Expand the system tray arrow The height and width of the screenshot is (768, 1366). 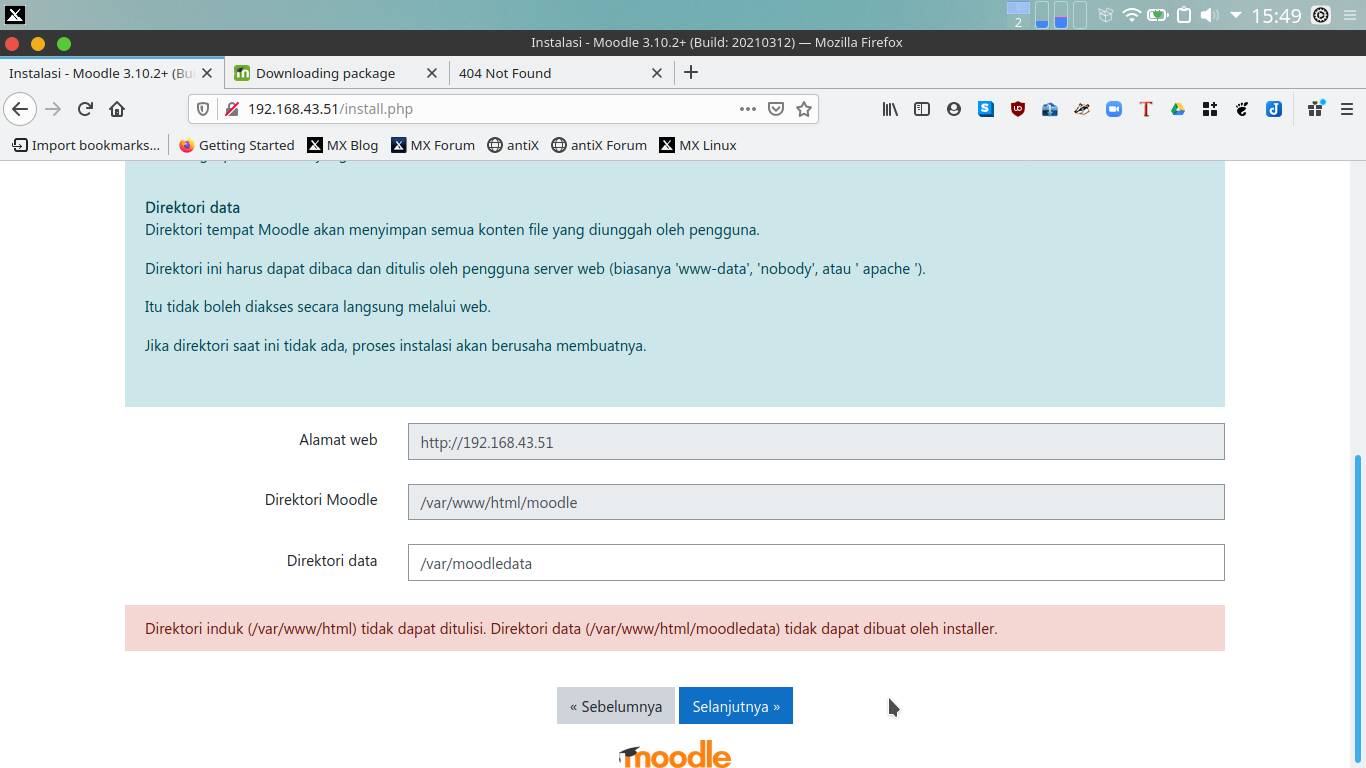(x=1236, y=15)
